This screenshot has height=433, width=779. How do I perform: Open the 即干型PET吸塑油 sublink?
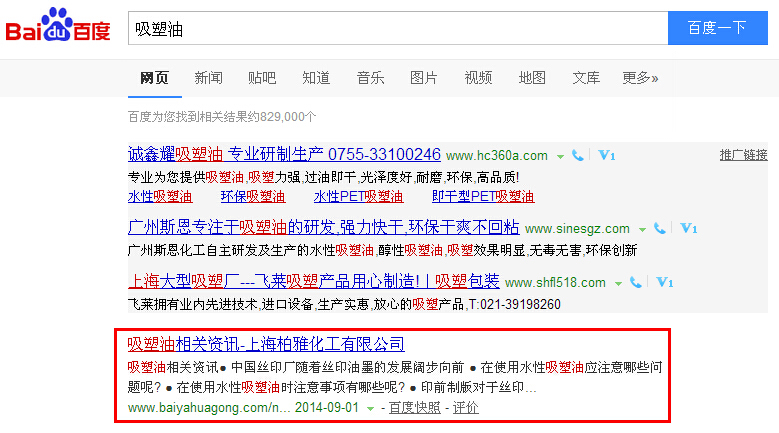coord(483,197)
